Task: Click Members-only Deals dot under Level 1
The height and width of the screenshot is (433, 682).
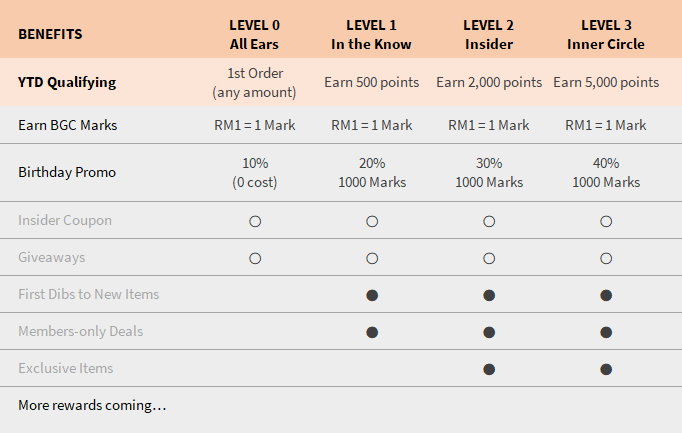Action: point(372,332)
